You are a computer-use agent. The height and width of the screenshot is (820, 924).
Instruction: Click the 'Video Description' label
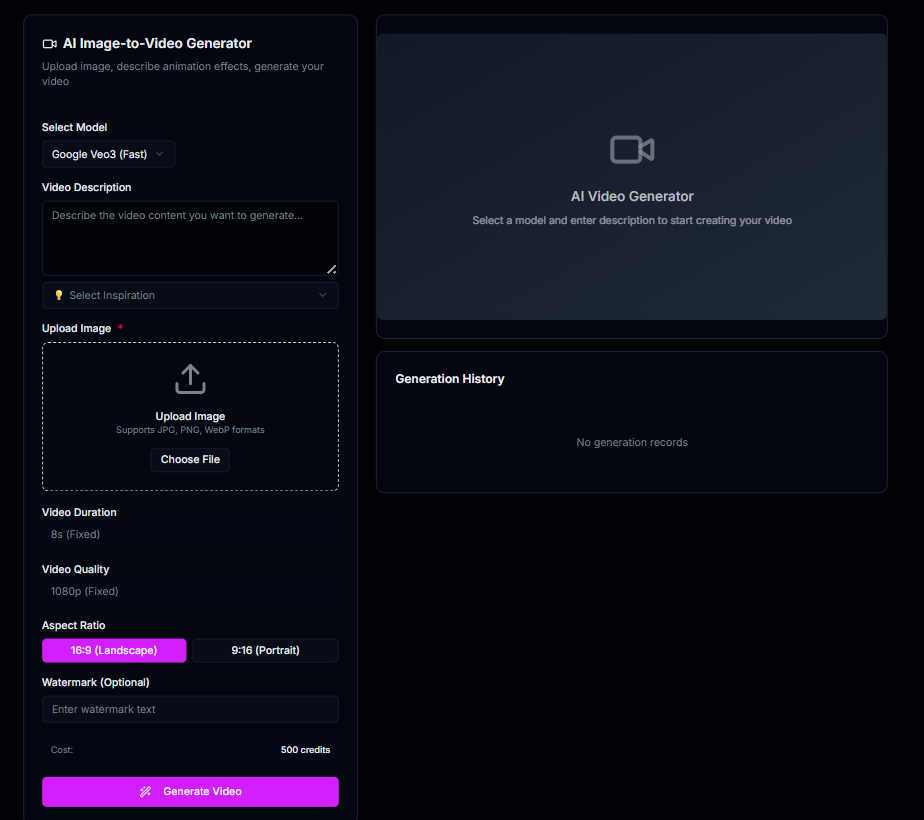pyautogui.click(x=87, y=187)
